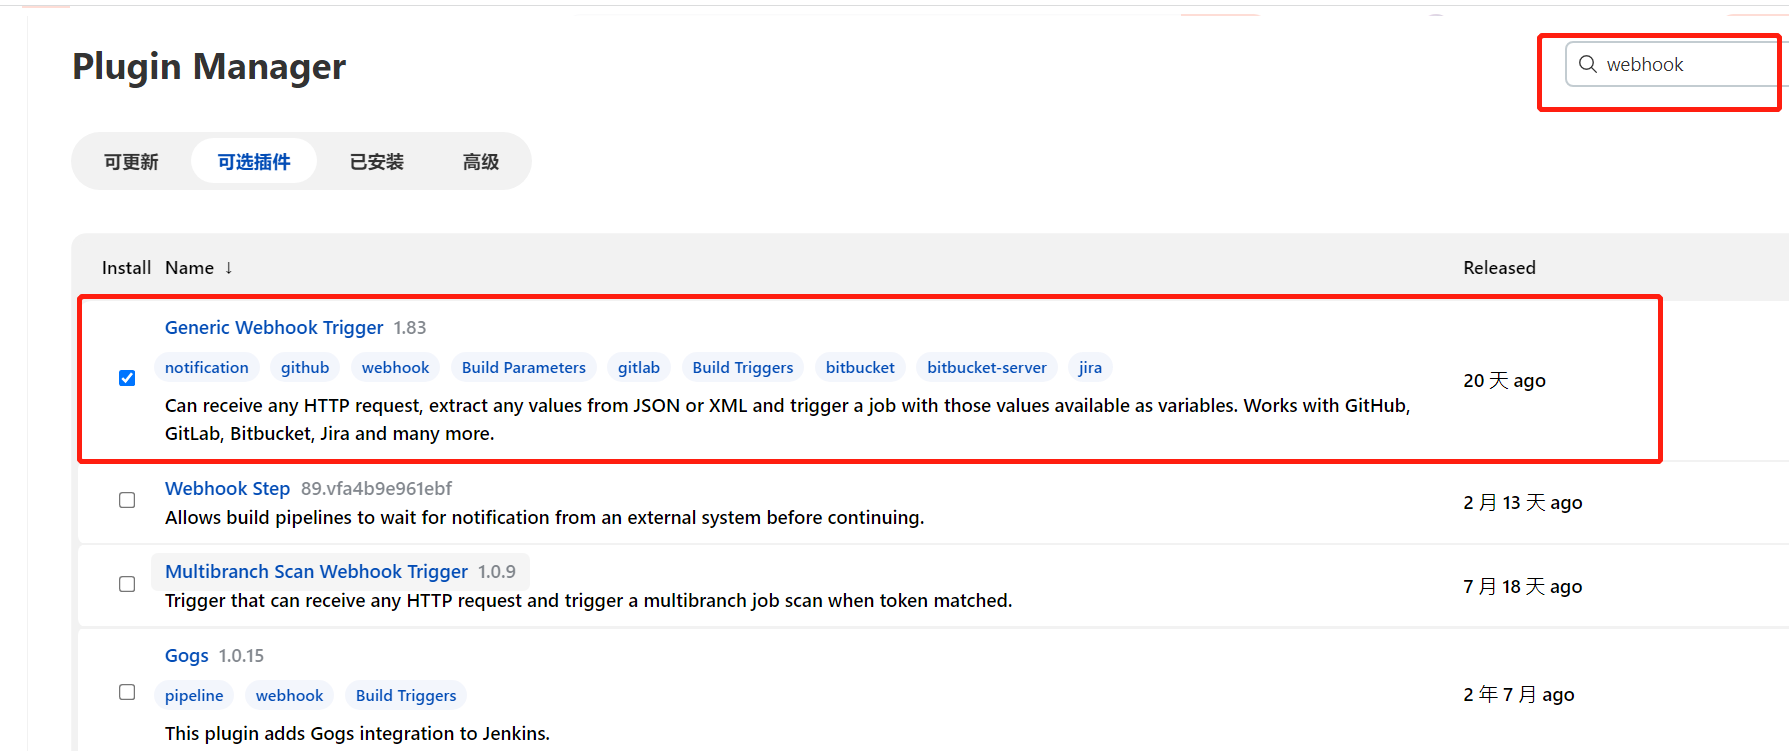Click the webhook tag under Gogs

(x=289, y=696)
